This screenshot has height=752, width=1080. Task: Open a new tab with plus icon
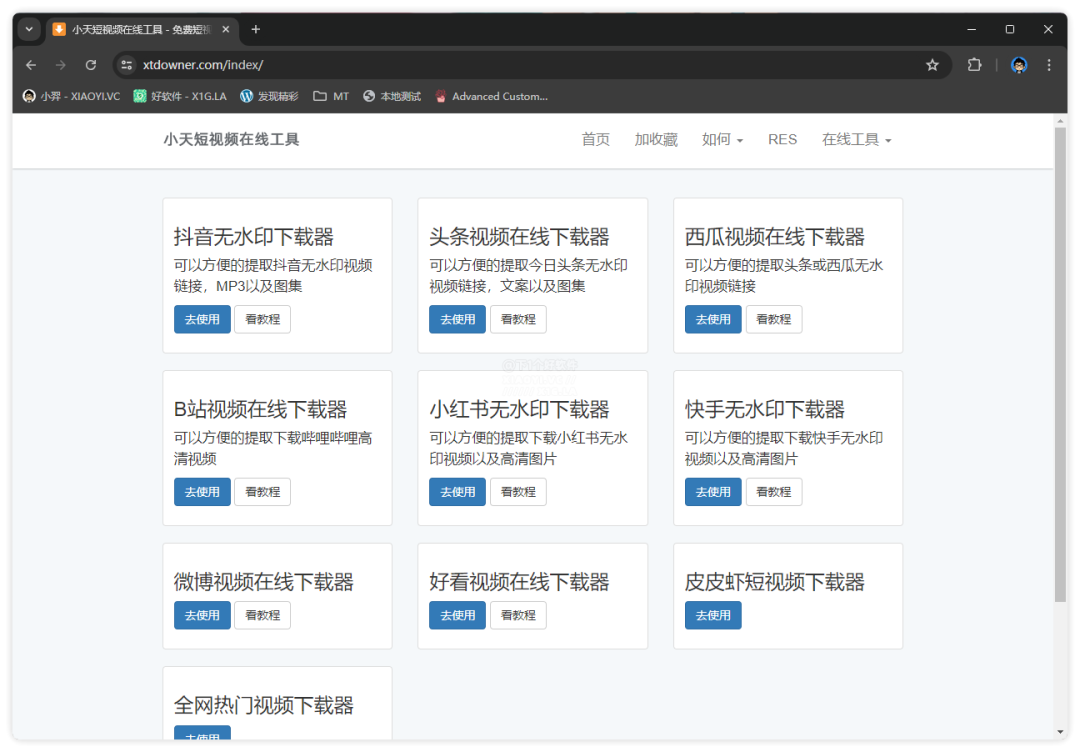click(x=256, y=29)
